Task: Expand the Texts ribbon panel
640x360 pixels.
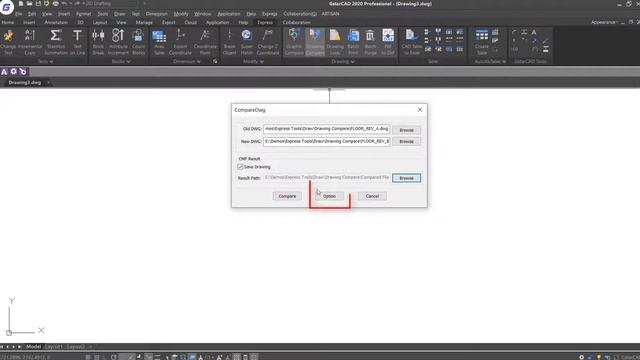Action: tap(45, 62)
